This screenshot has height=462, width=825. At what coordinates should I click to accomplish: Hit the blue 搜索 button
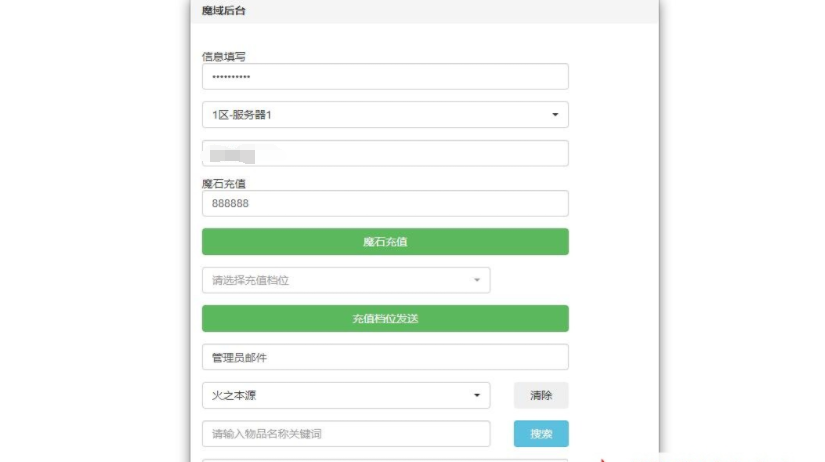coord(541,434)
